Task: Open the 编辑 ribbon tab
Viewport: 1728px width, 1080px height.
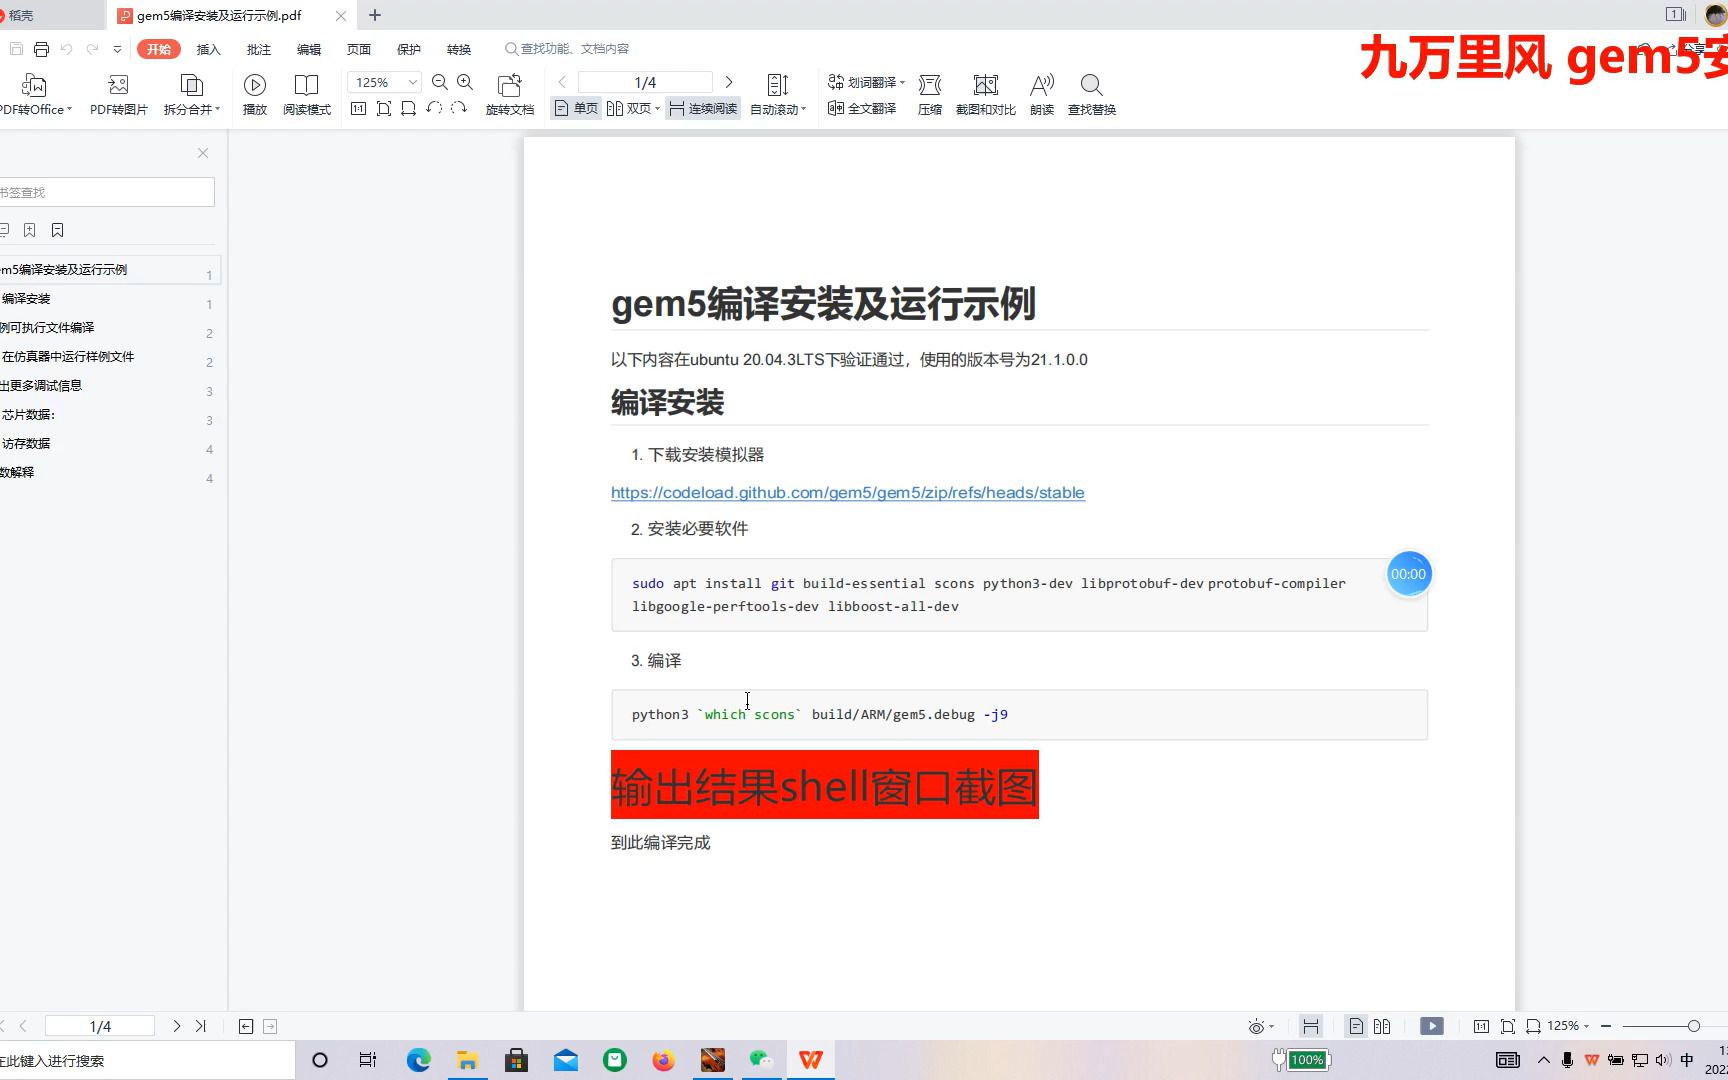Action: point(309,49)
